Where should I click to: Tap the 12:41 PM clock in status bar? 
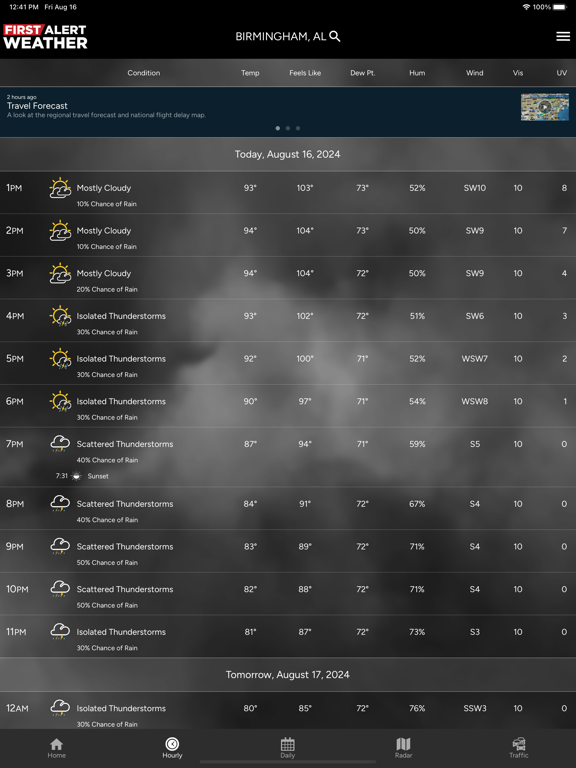(x=24, y=7)
